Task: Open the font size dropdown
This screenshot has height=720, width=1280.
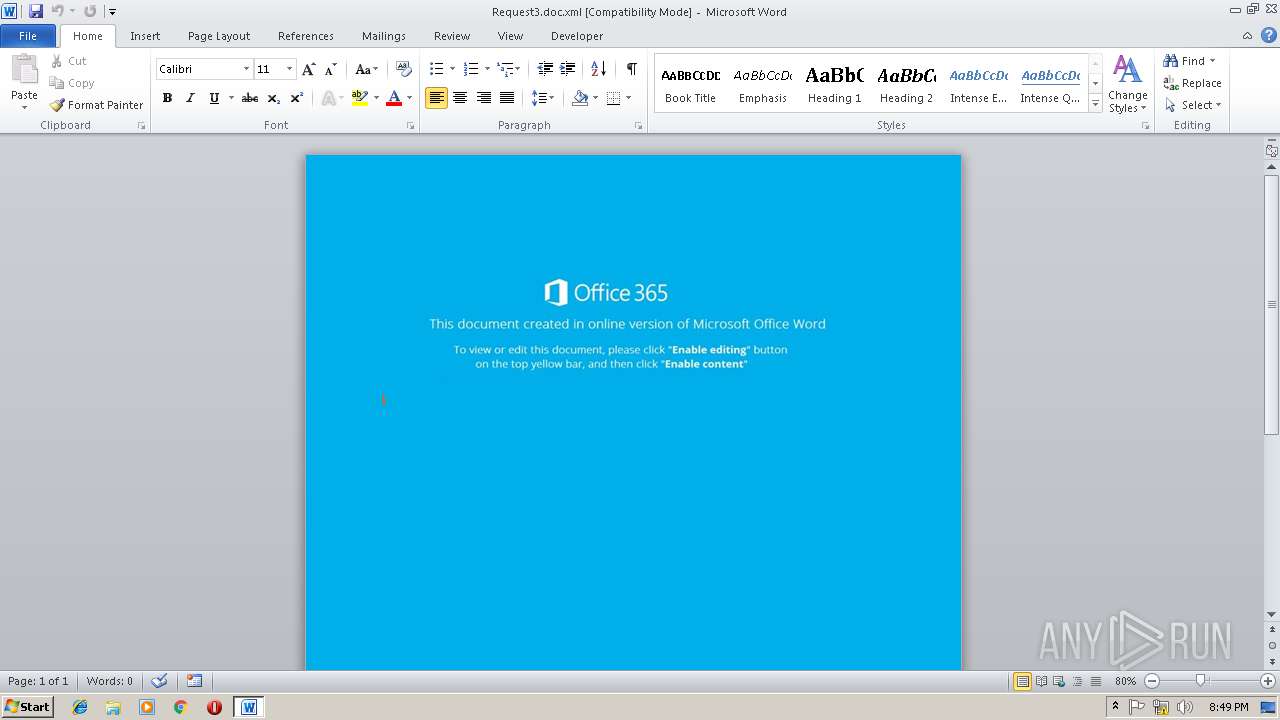Action: tap(290, 69)
